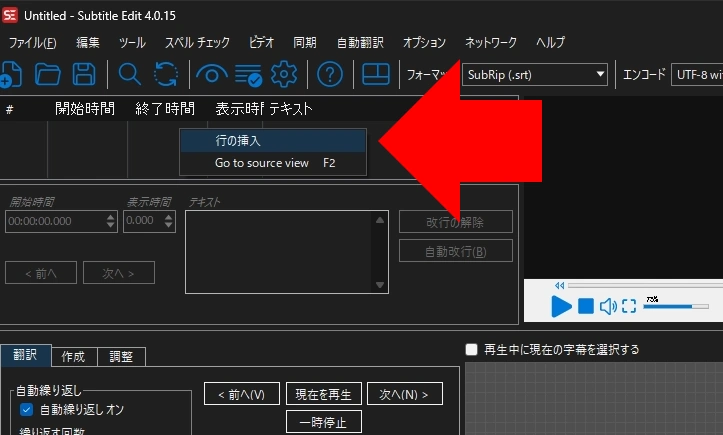Click the < 前へ(V) button
This screenshot has width=723, height=435.
coord(242,394)
